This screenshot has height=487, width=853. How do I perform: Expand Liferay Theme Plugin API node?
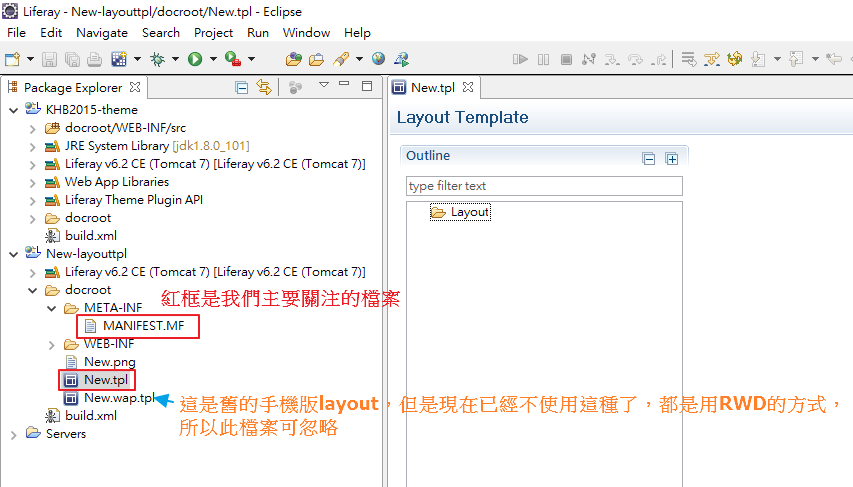click(33, 201)
